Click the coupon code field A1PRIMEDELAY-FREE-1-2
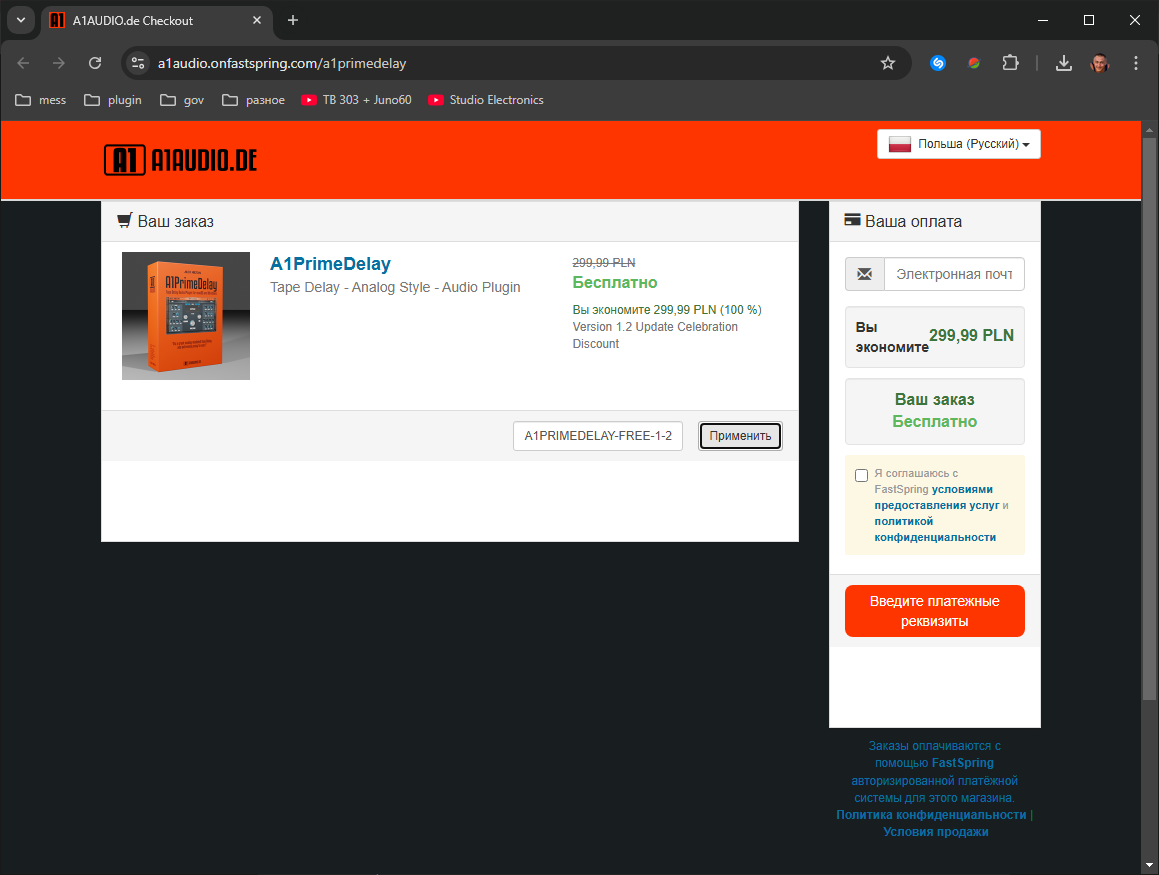The height and width of the screenshot is (875, 1159). [x=597, y=436]
